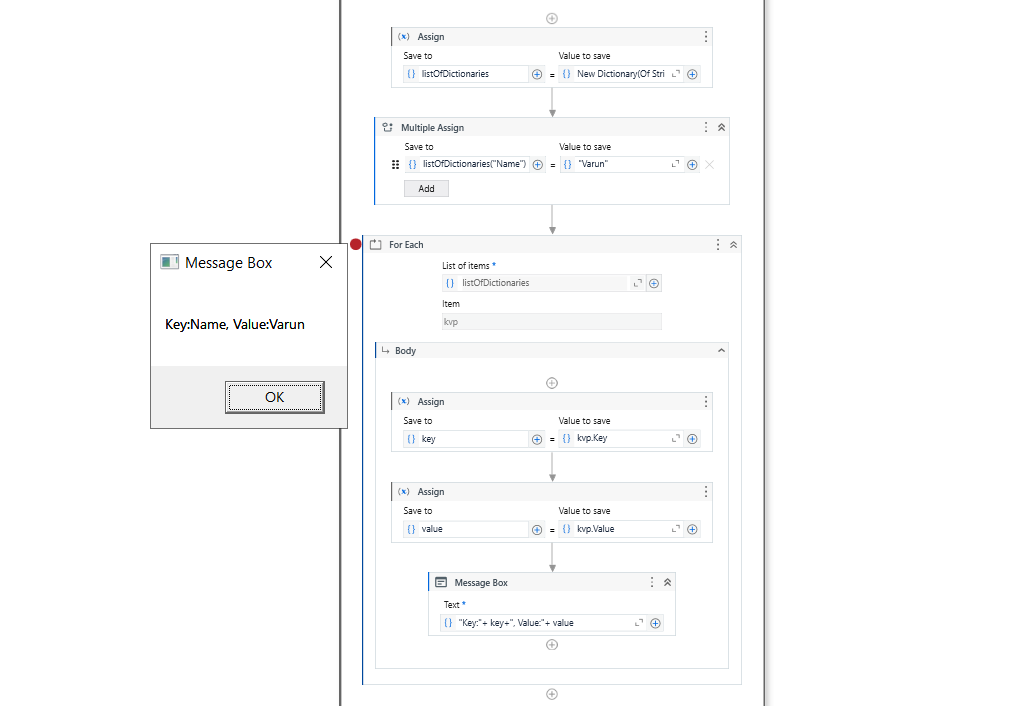Open Multiple Assign options menu
The image size is (1036, 706).
pyautogui.click(x=706, y=127)
